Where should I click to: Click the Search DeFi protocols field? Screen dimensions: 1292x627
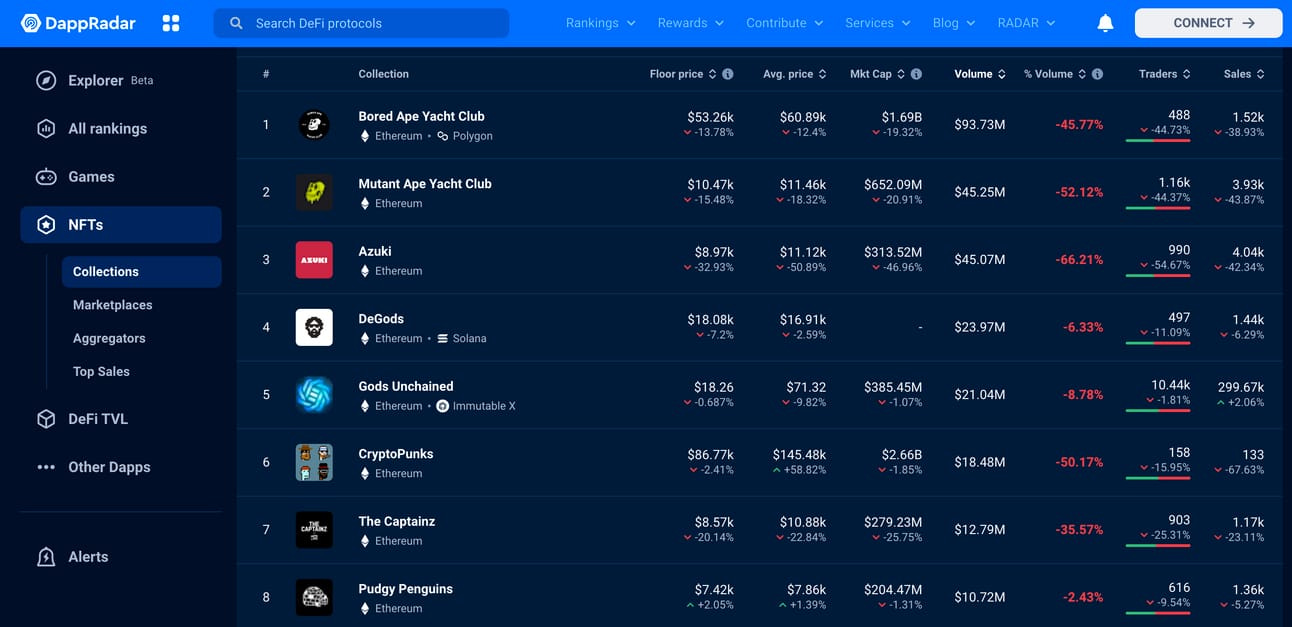(361, 23)
